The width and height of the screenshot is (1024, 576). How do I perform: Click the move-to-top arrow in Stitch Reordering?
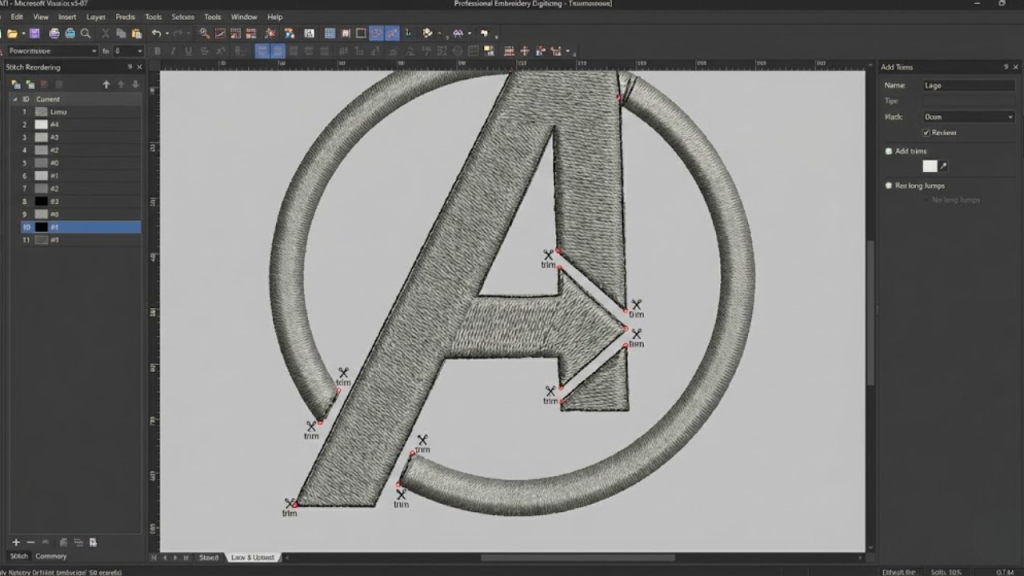point(106,84)
